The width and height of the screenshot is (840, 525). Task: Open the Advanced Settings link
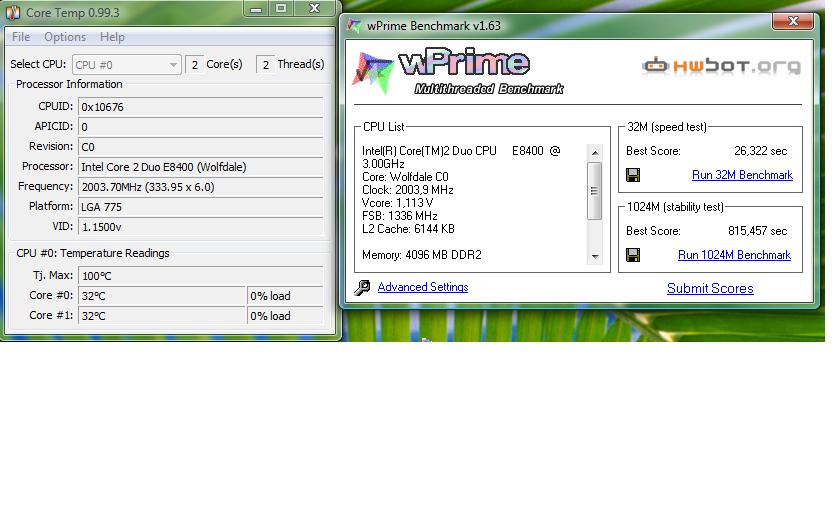coord(422,288)
